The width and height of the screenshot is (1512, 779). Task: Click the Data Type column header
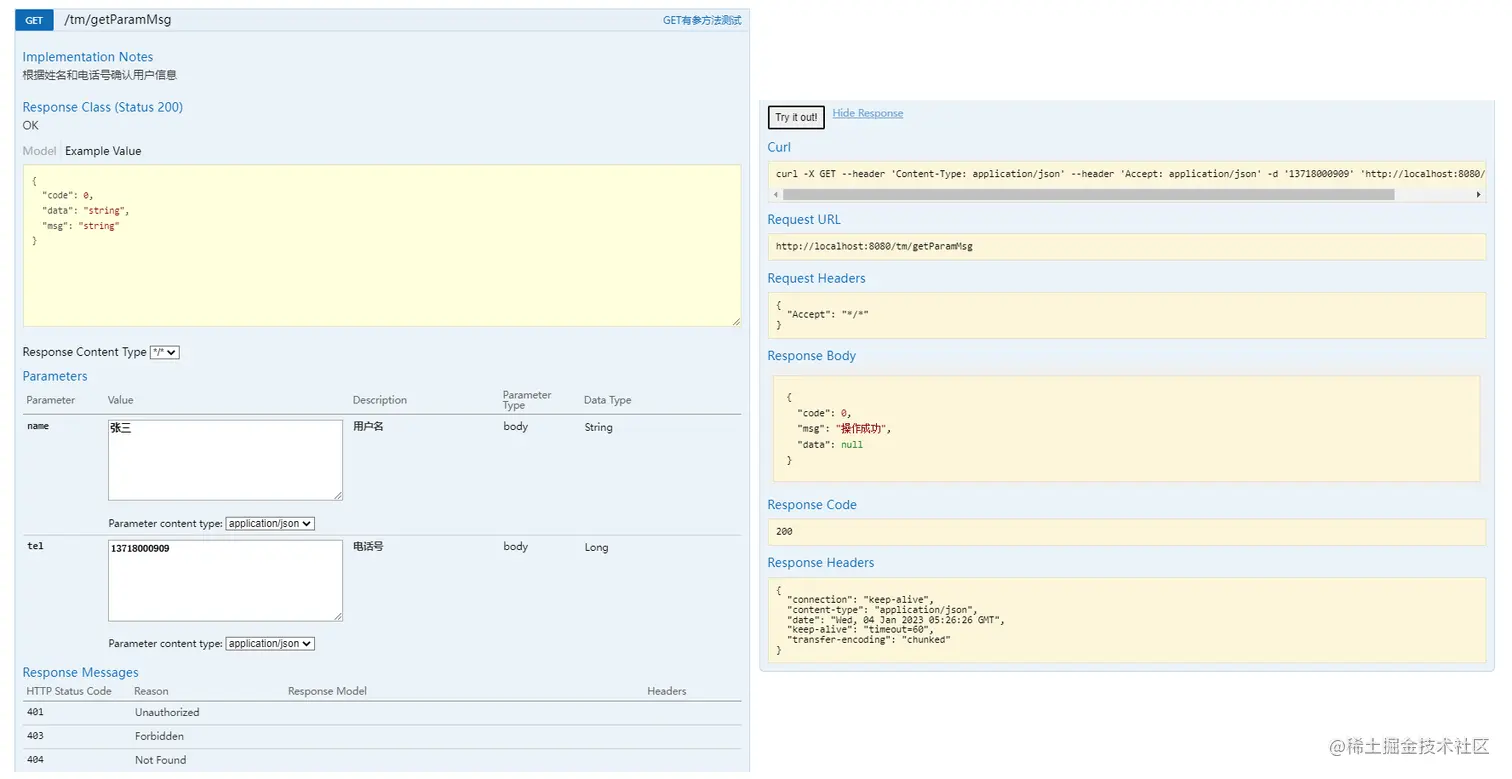[x=607, y=400]
